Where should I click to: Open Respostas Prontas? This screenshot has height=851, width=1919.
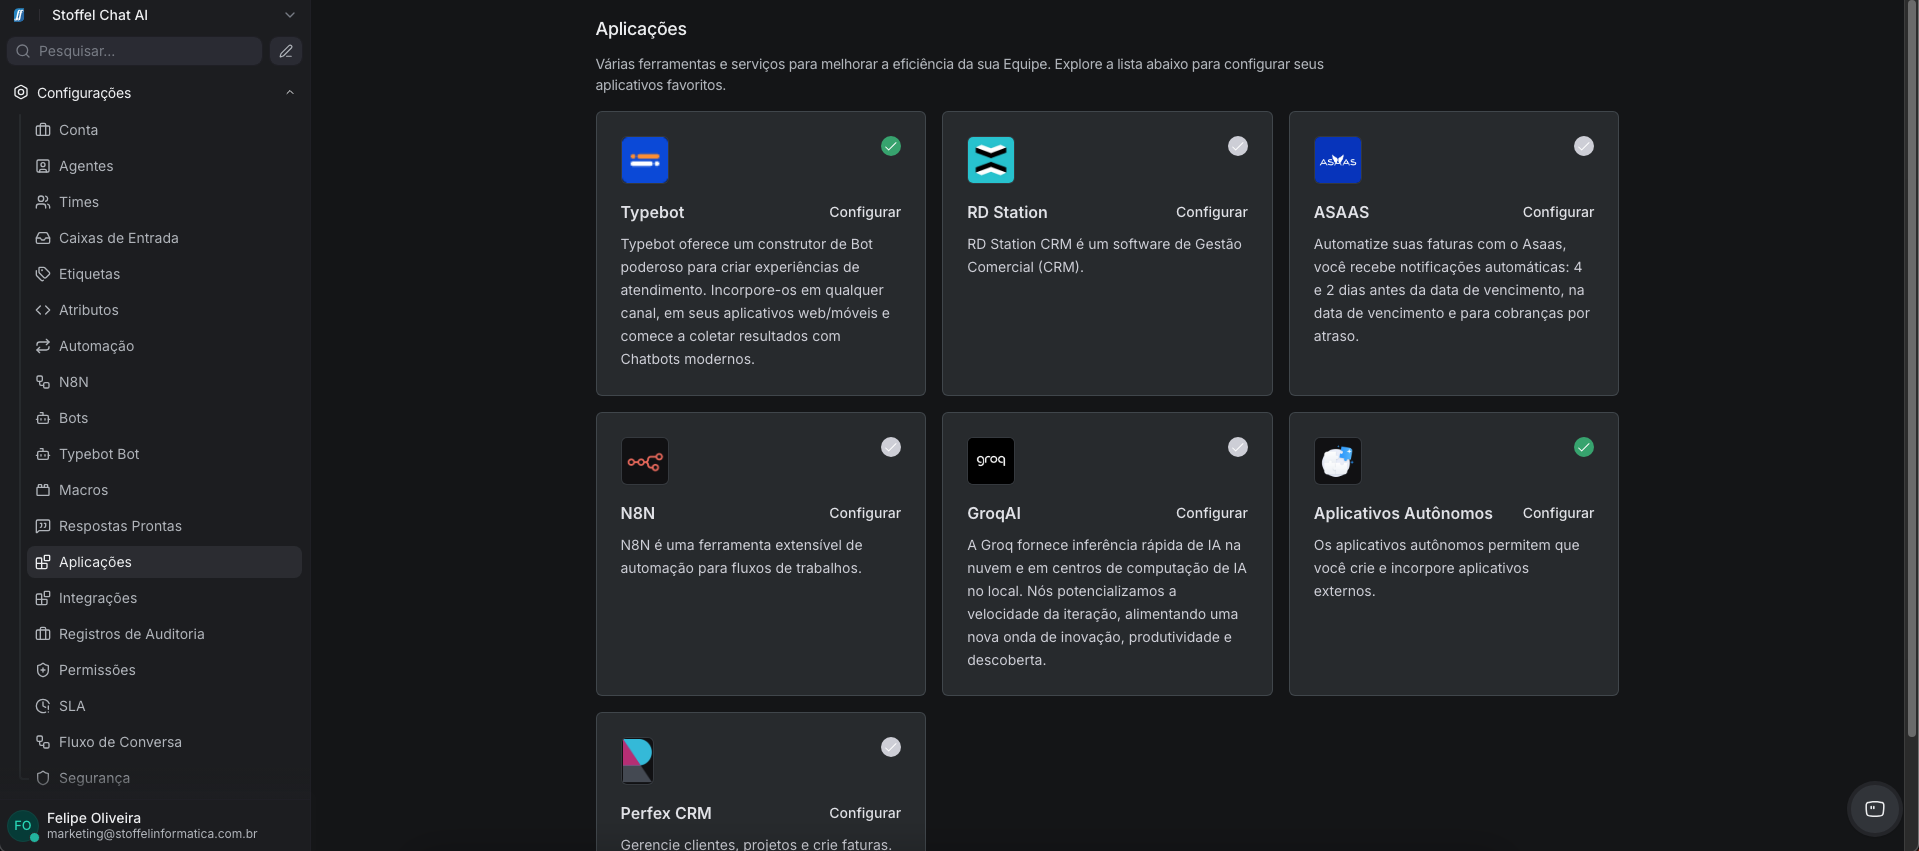click(x=164, y=526)
